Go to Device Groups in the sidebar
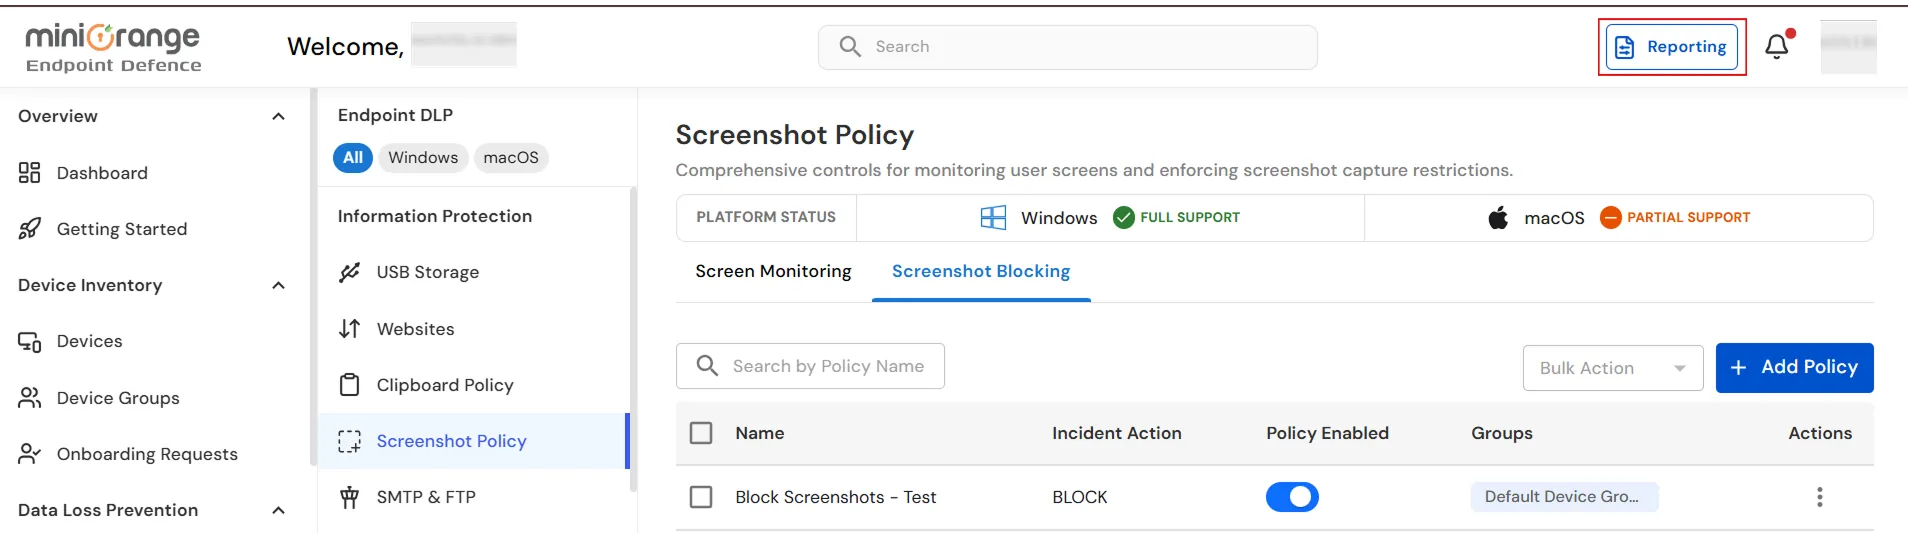 118,398
